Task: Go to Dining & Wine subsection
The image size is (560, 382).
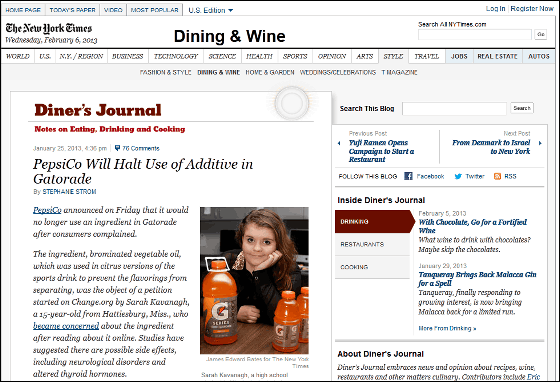Action: [x=219, y=72]
